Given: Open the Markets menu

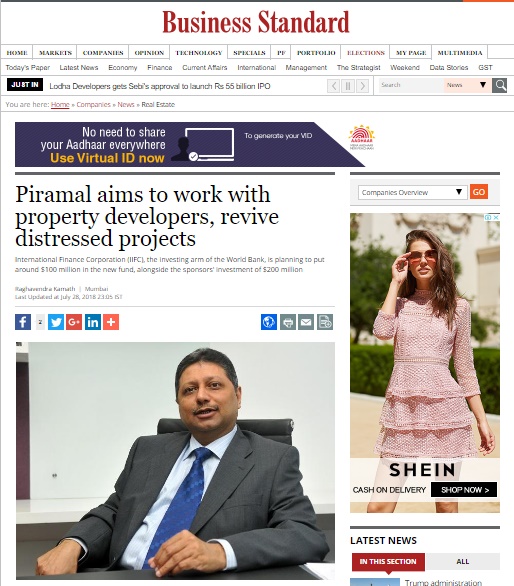Looking at the screenshot, I should pos(55,53).
